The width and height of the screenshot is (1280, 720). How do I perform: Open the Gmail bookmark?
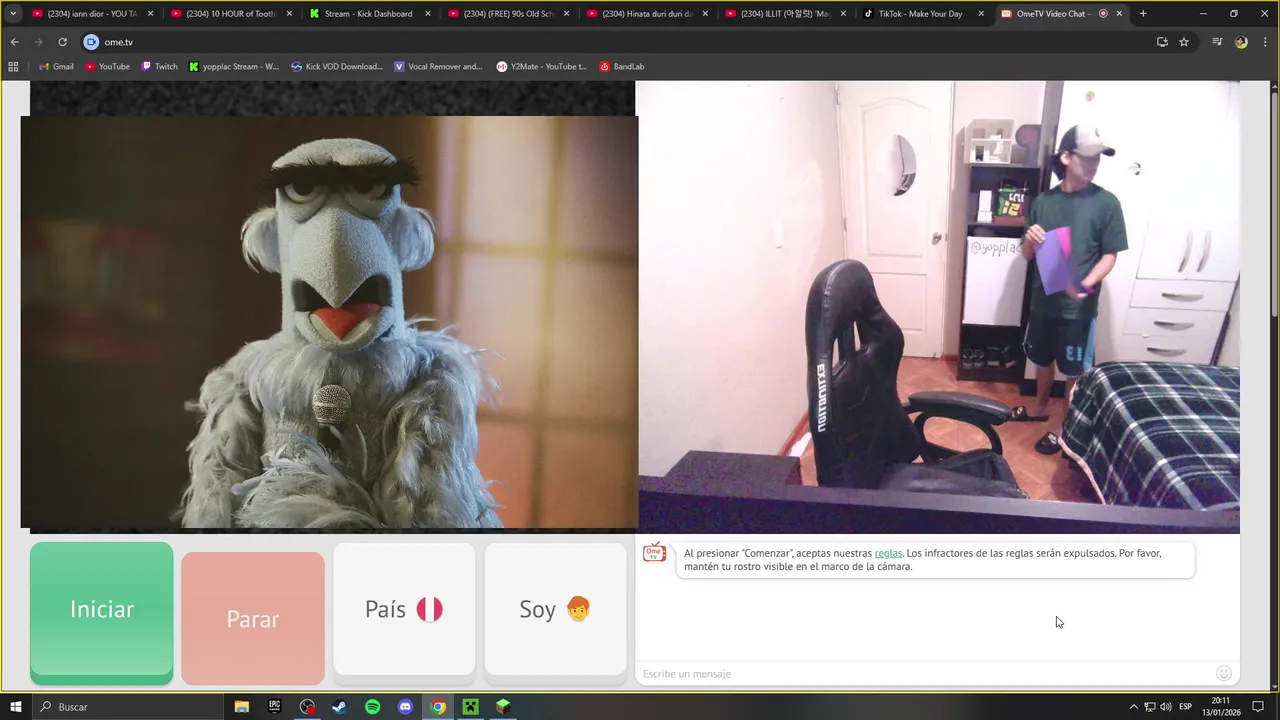[x=57, y=66]
